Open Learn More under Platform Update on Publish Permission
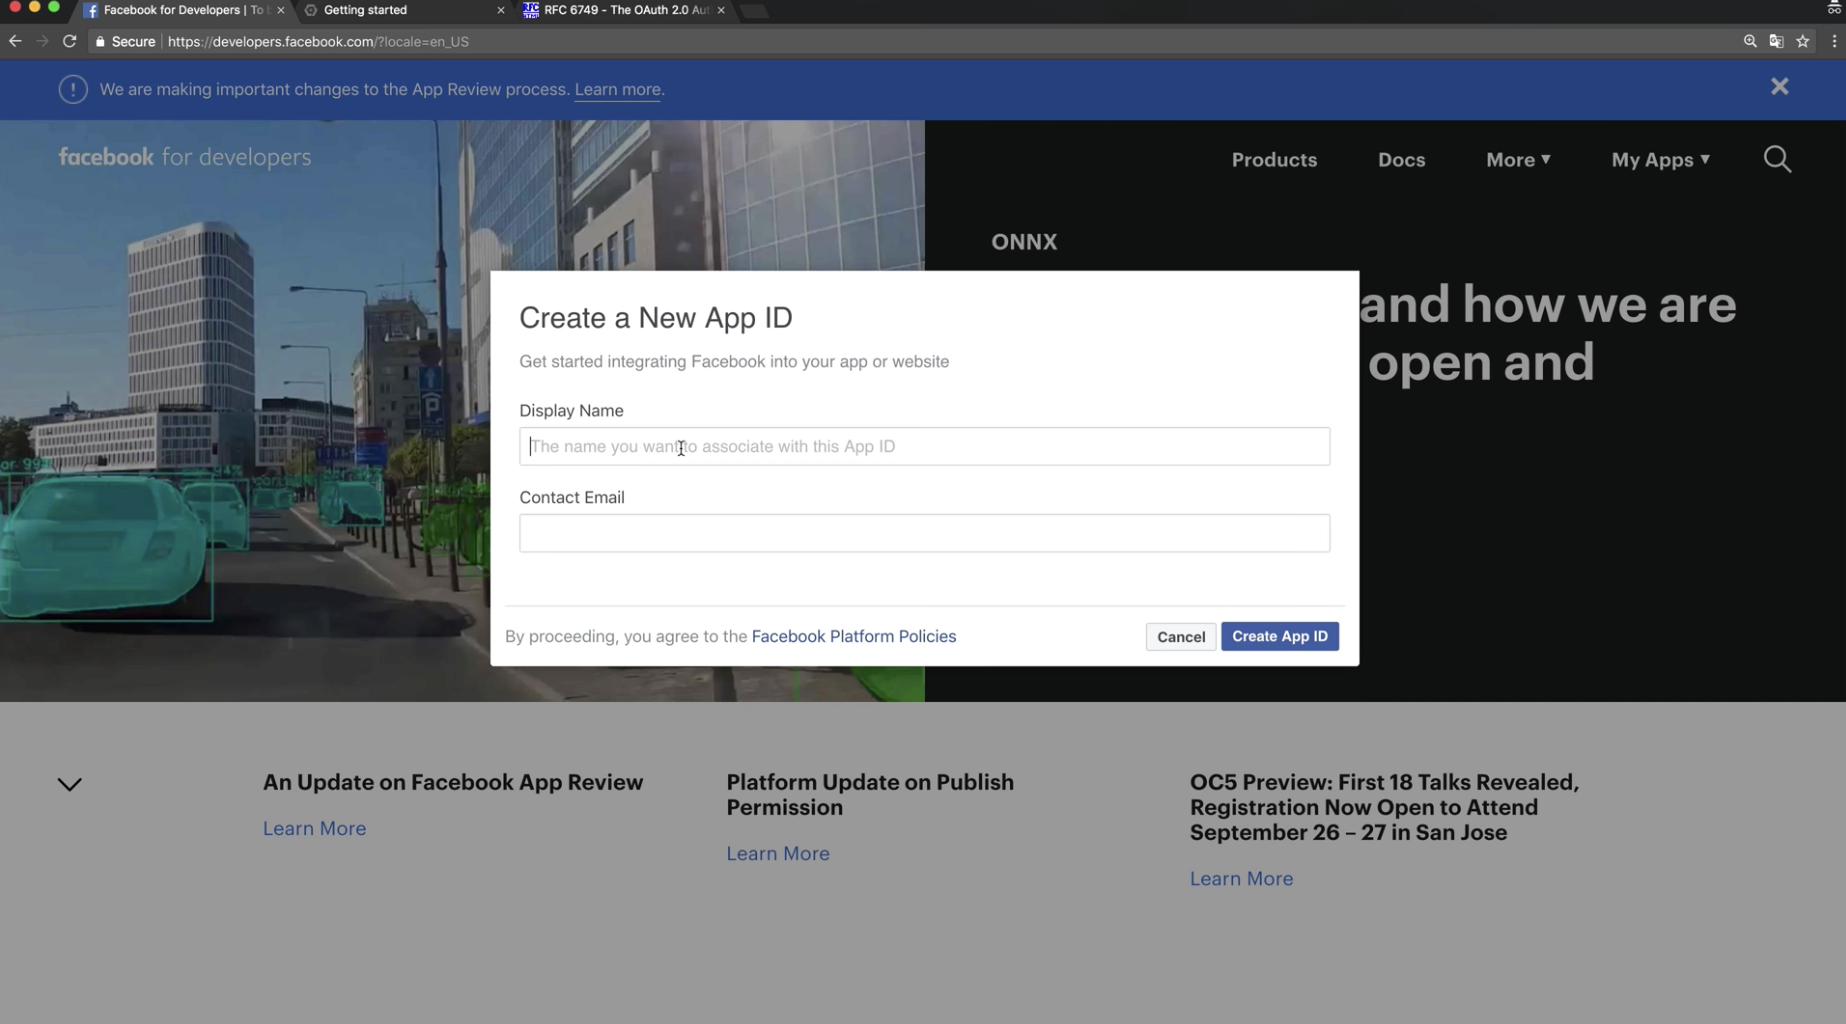Viewport: 1846px width, 1024px height. click(x=778, y=853)
